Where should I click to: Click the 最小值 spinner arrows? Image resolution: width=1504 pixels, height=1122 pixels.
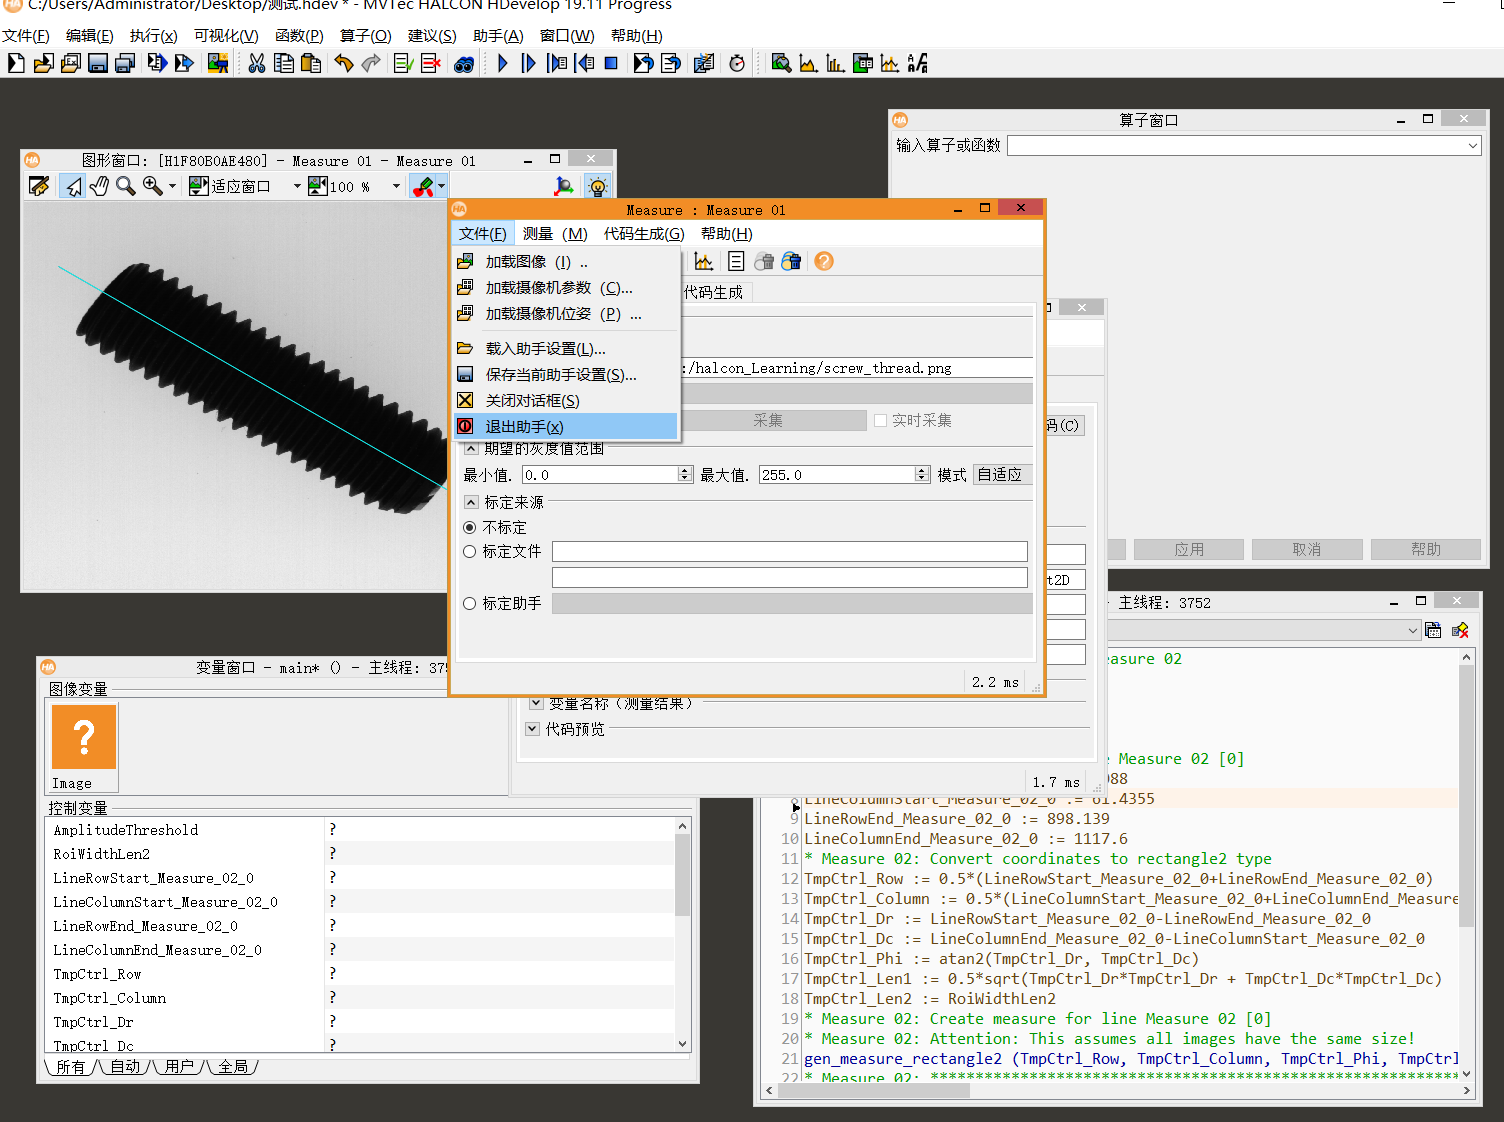[x=685, y=474]
